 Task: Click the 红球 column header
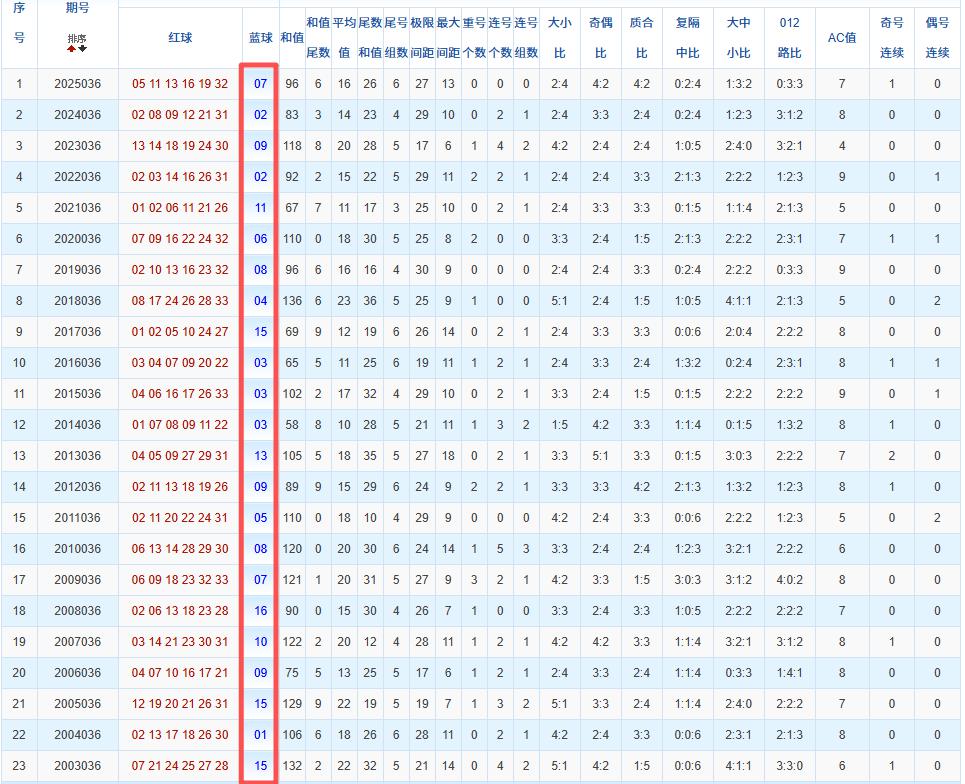click(x=180, y=37)
